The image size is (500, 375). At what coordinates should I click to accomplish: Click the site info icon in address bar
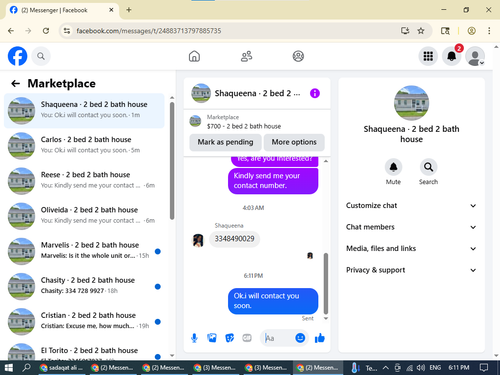pyautogui.click(x=67, y=31)
